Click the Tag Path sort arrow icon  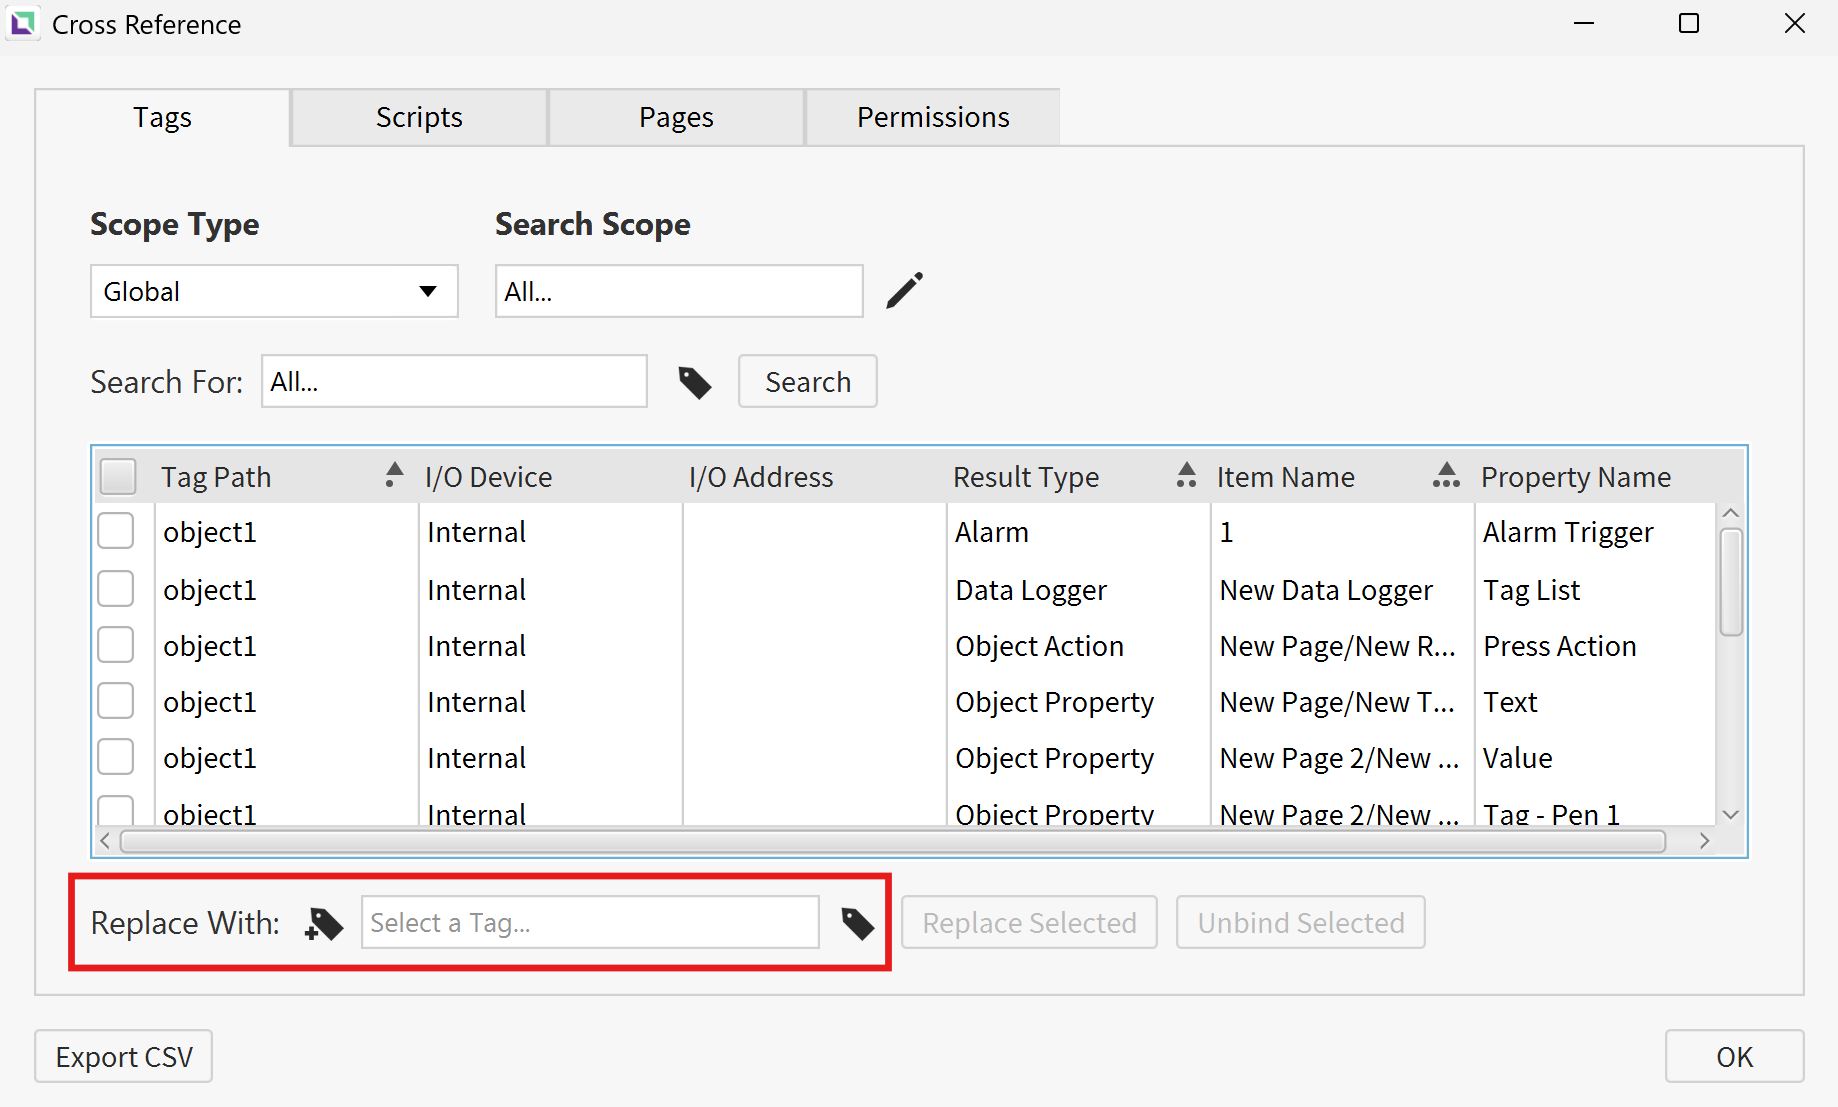[394, 474]
